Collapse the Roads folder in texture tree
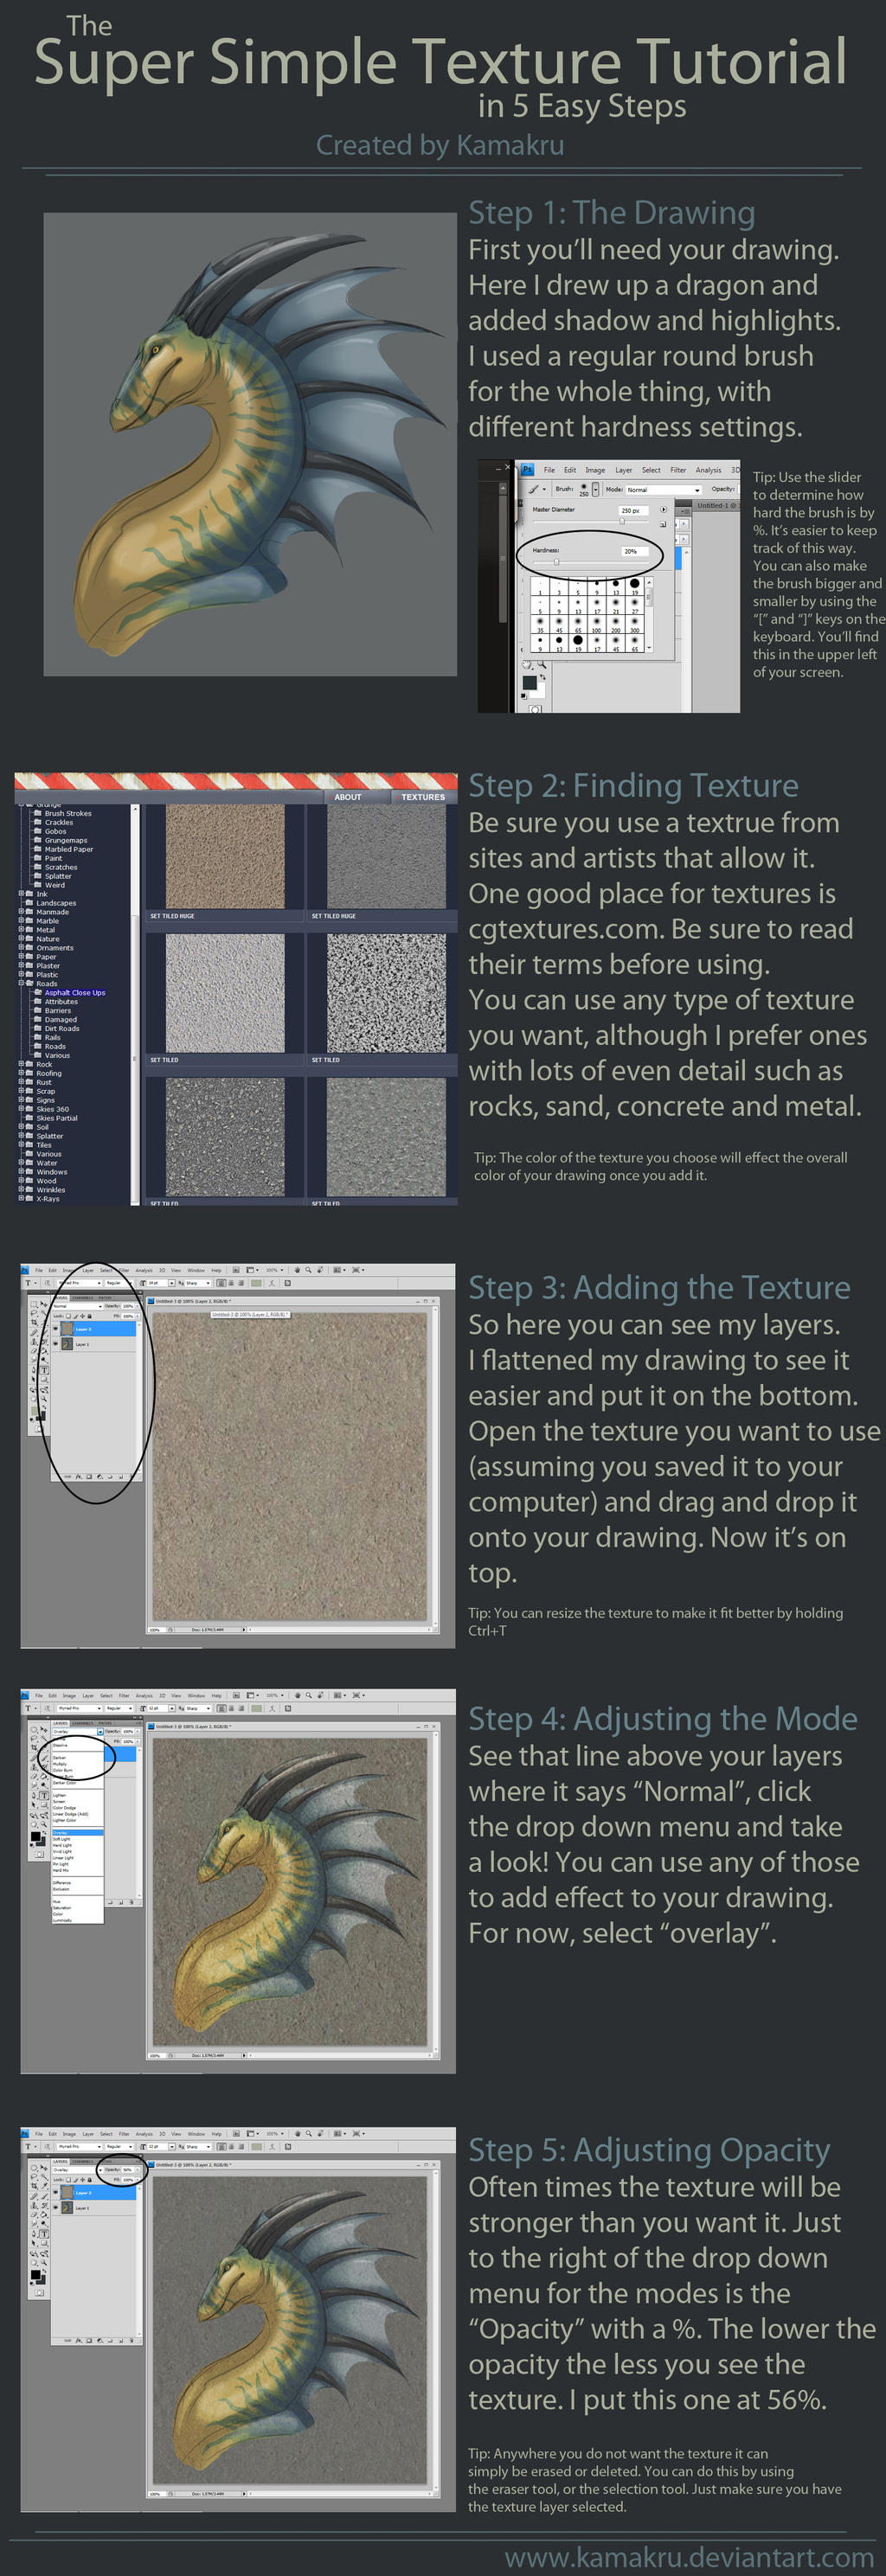Viewport: 886px width, 2576px height. (22, 984)
